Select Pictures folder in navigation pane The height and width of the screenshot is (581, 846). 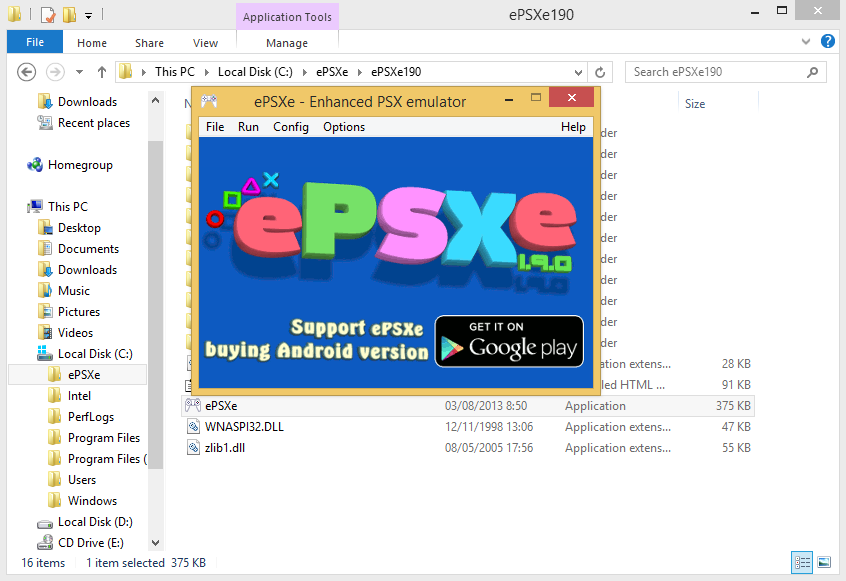(79, 312)
